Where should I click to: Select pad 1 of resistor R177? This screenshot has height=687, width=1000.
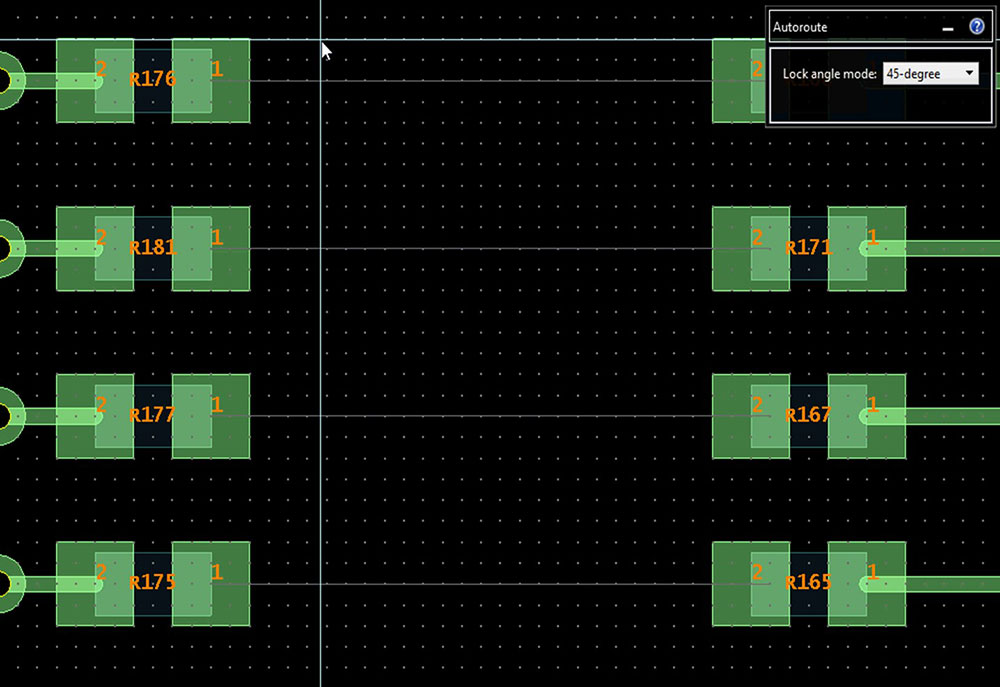coord(211,416)
